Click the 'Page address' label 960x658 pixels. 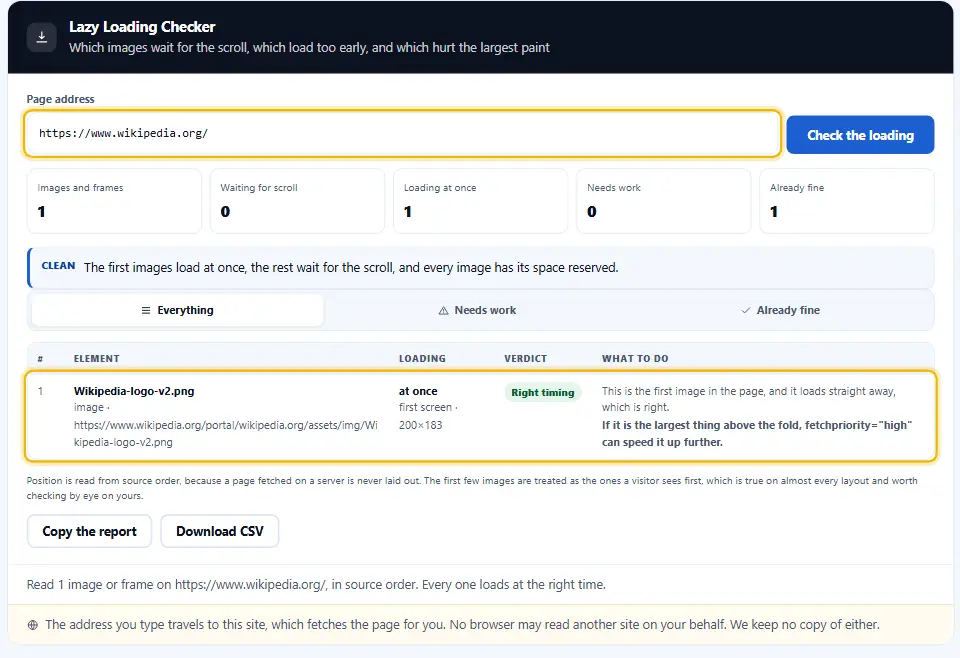[x=61, y=99]
